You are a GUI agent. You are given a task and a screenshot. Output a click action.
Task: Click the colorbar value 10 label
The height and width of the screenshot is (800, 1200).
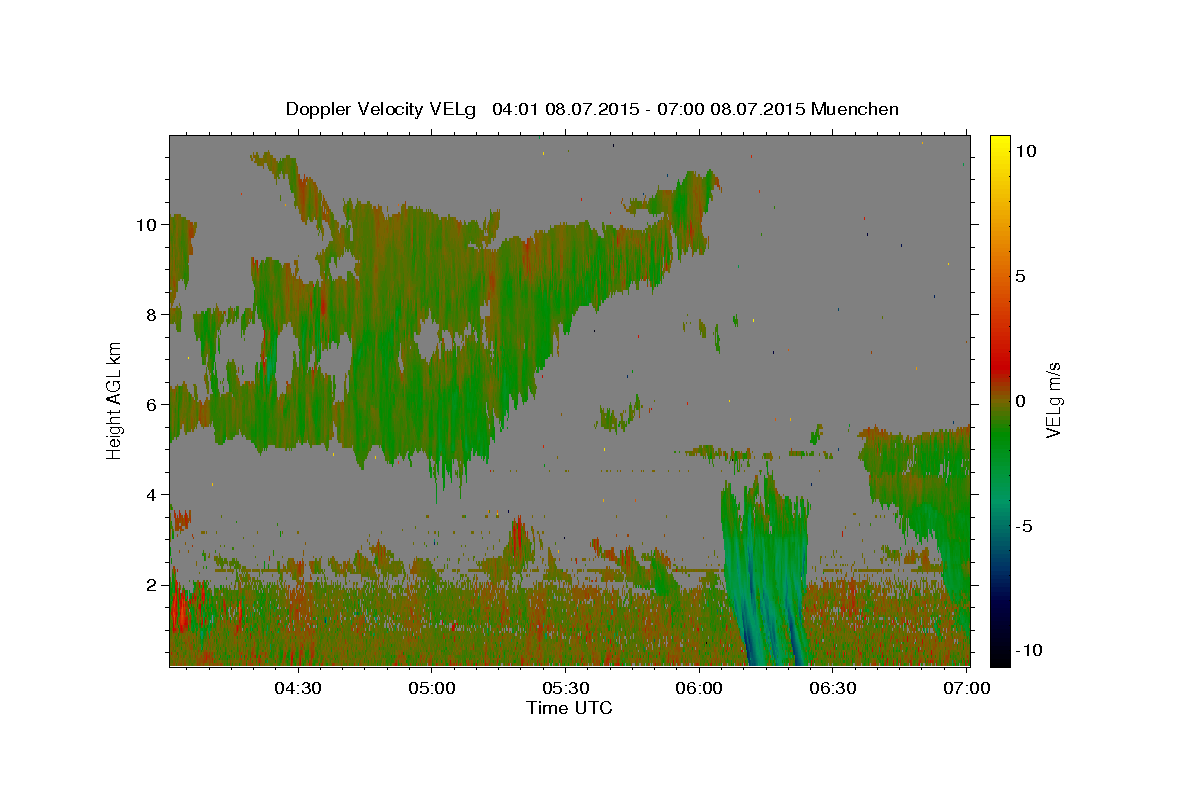pos(1025,151)
